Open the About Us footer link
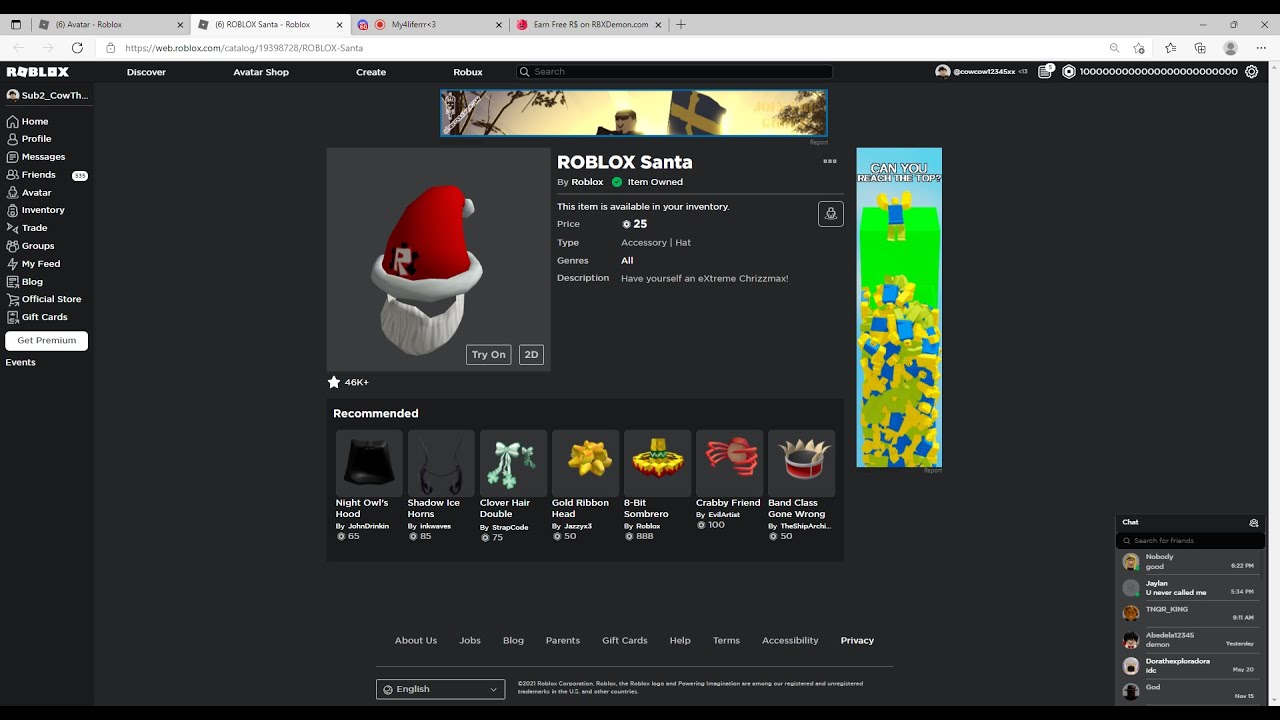 416,640
